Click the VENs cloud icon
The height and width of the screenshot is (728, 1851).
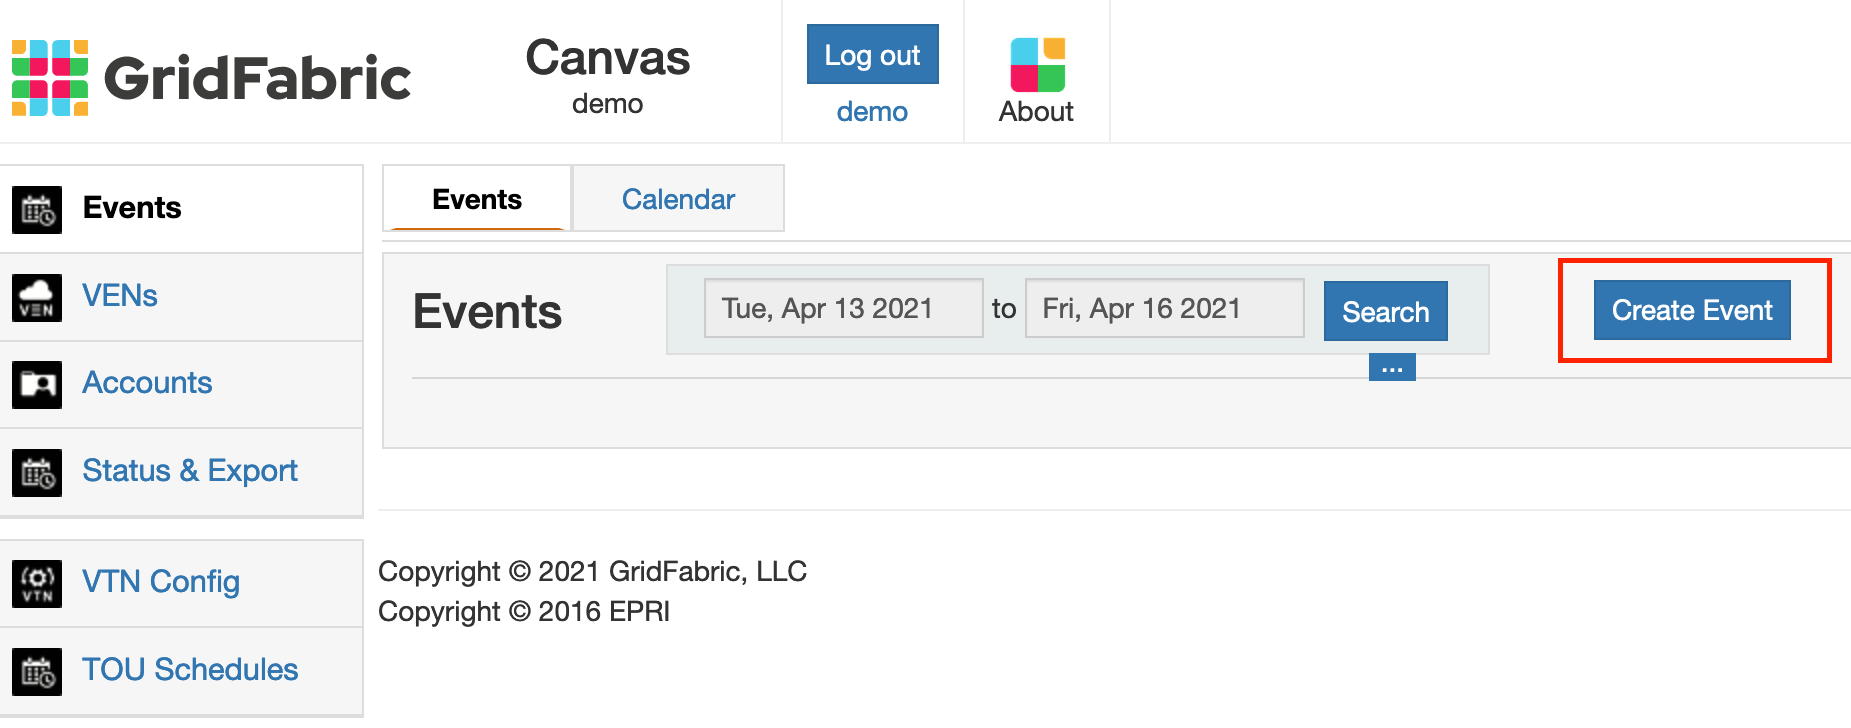[37, 297]
